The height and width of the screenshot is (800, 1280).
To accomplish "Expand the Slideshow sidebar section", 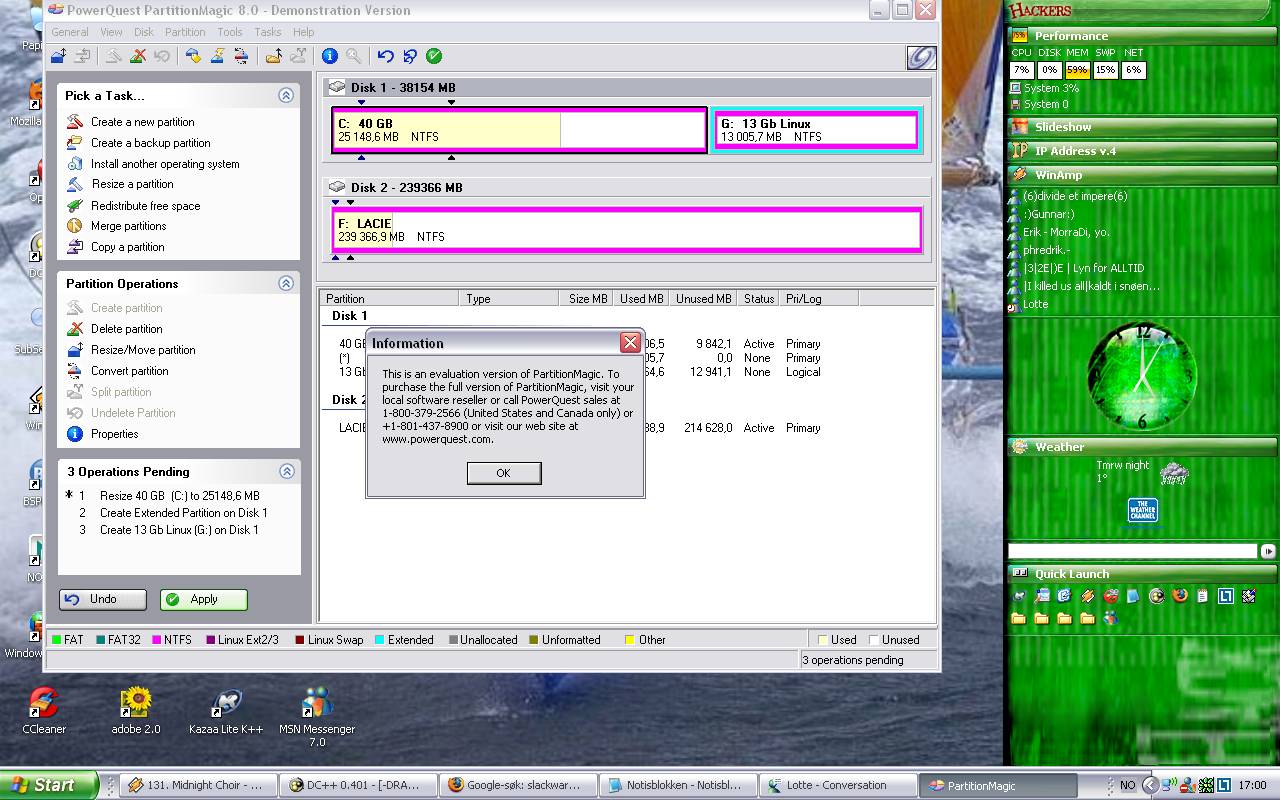I will [1142, 127].
